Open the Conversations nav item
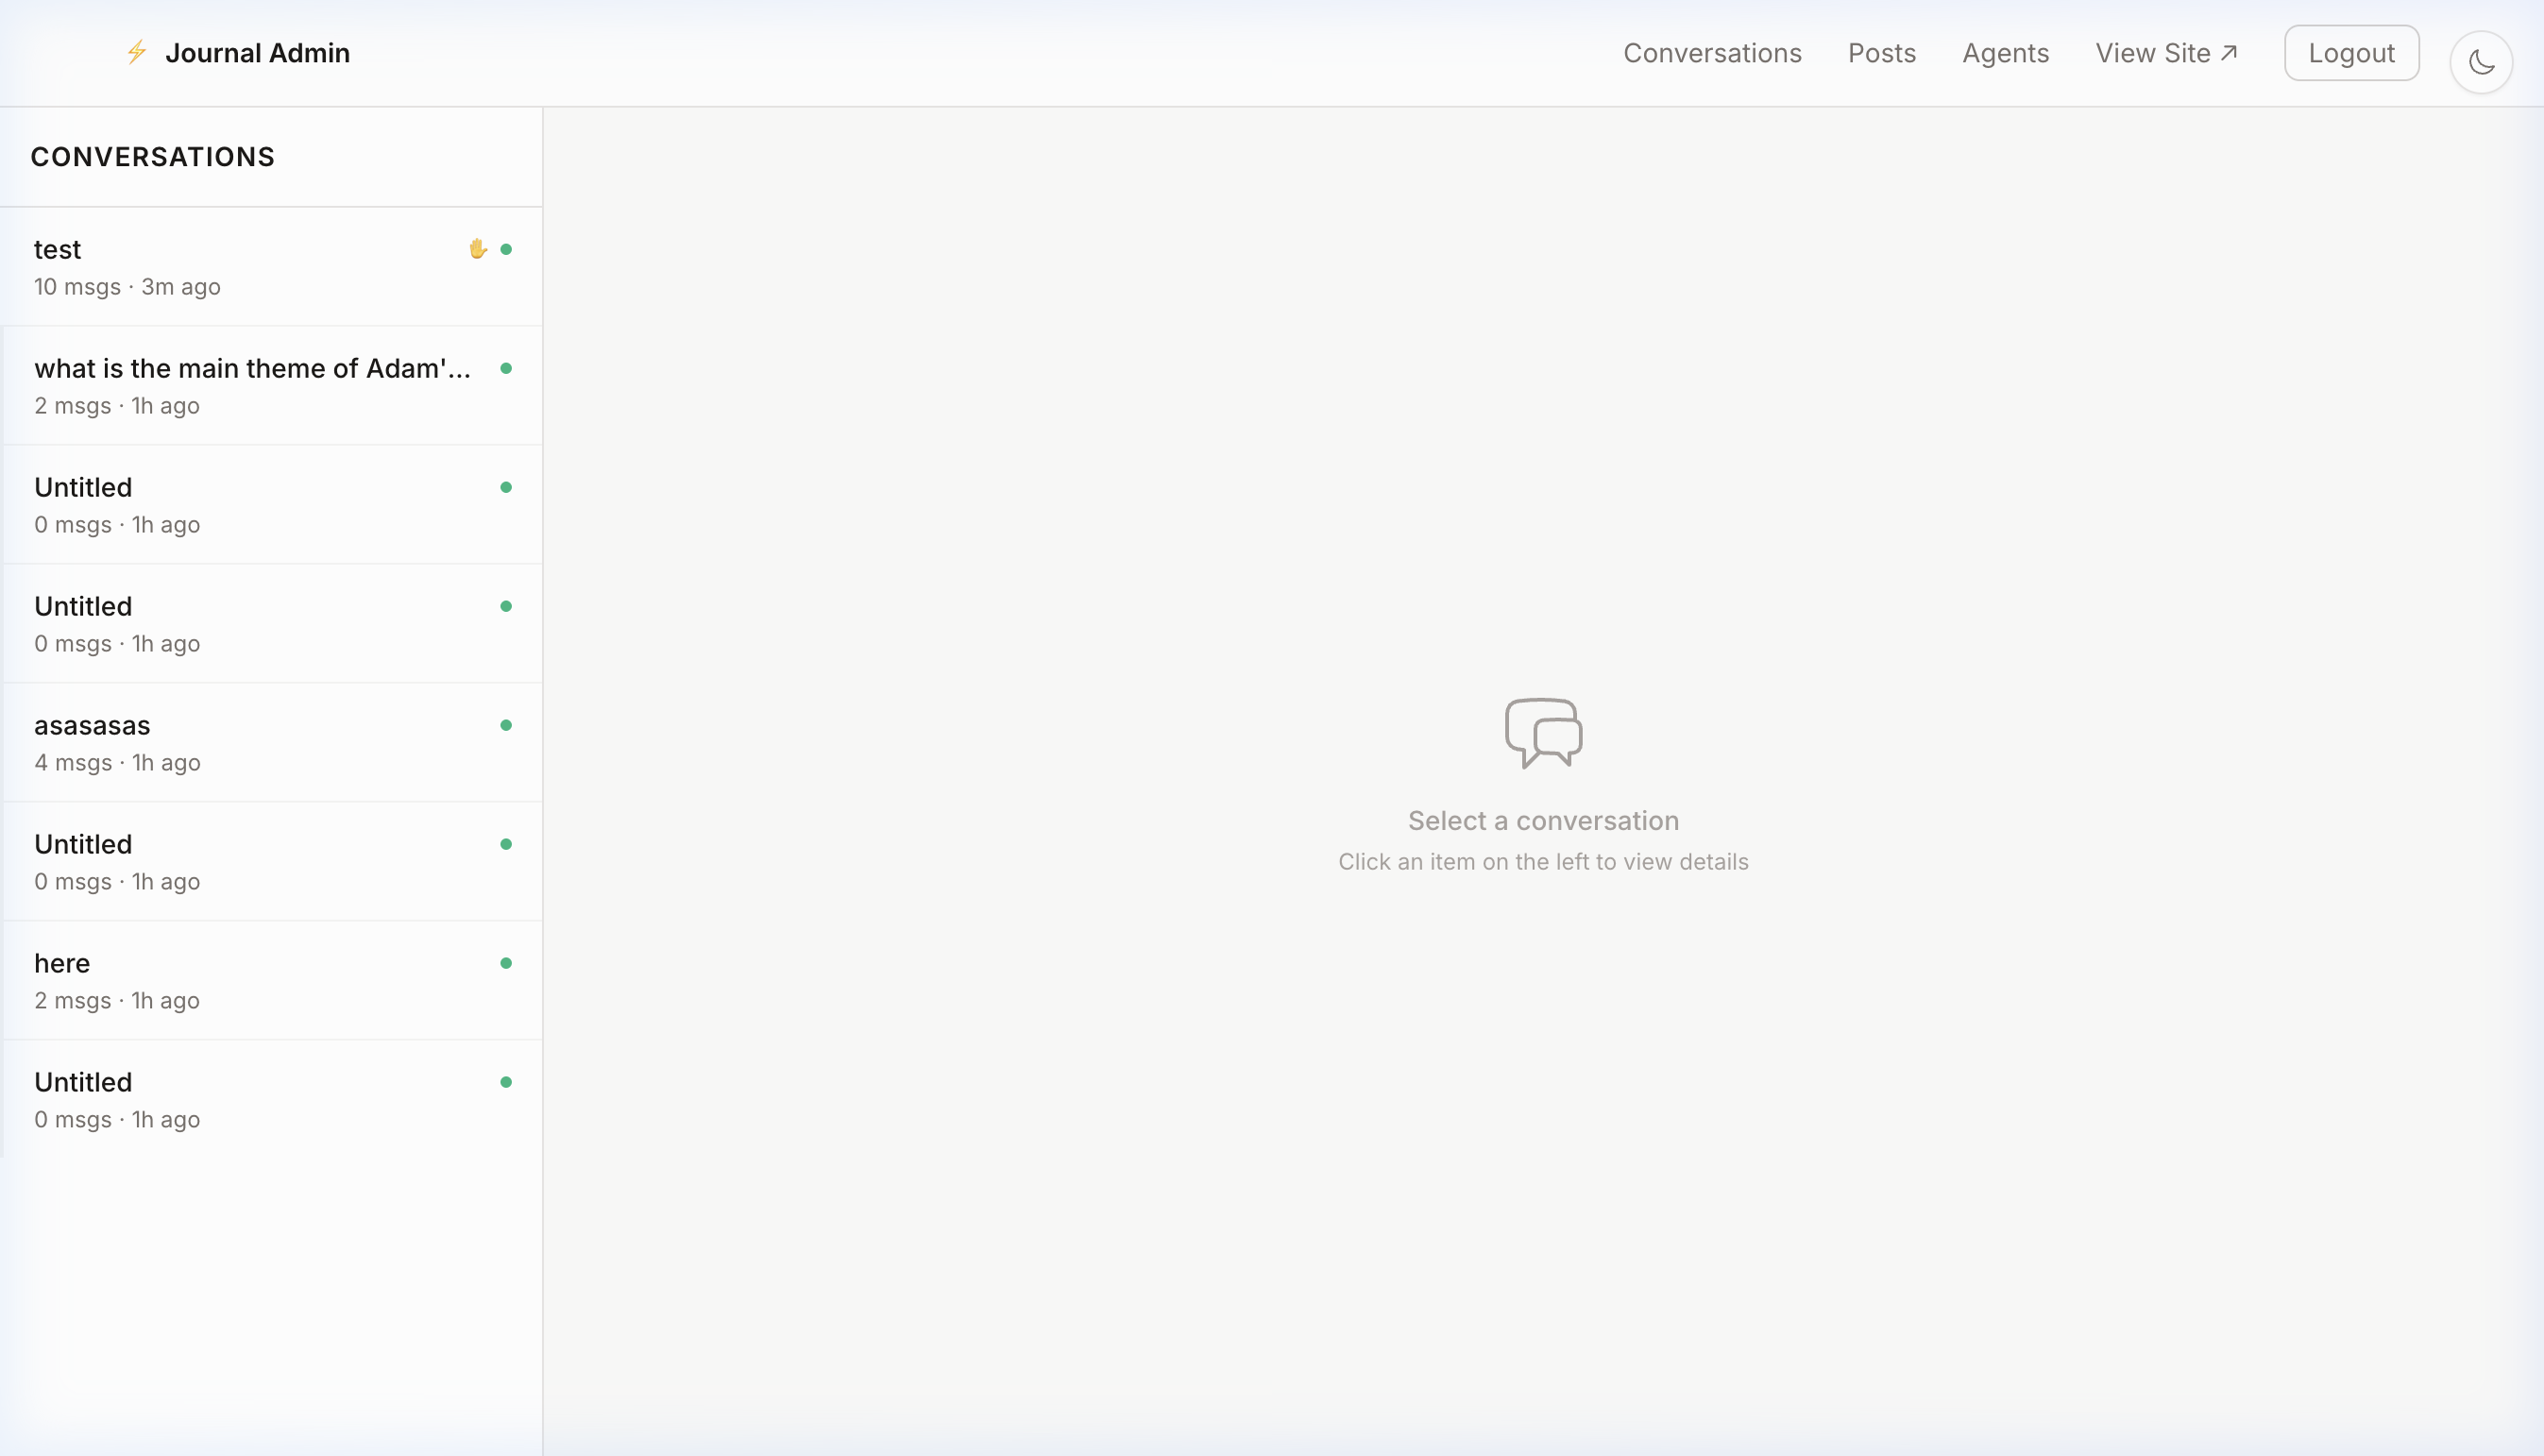This screenshot has width=2544, height=1456. pyautogui.click(x=1712, y=53)
